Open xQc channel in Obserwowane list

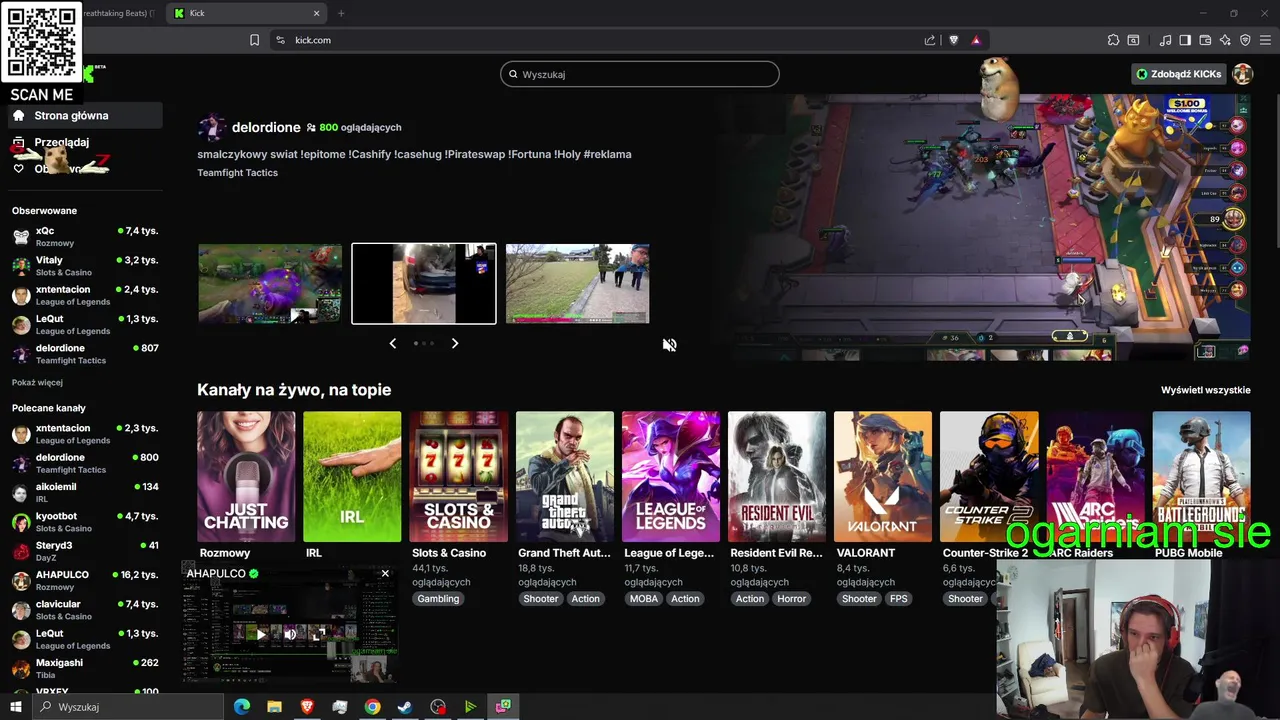coord(85,237)
